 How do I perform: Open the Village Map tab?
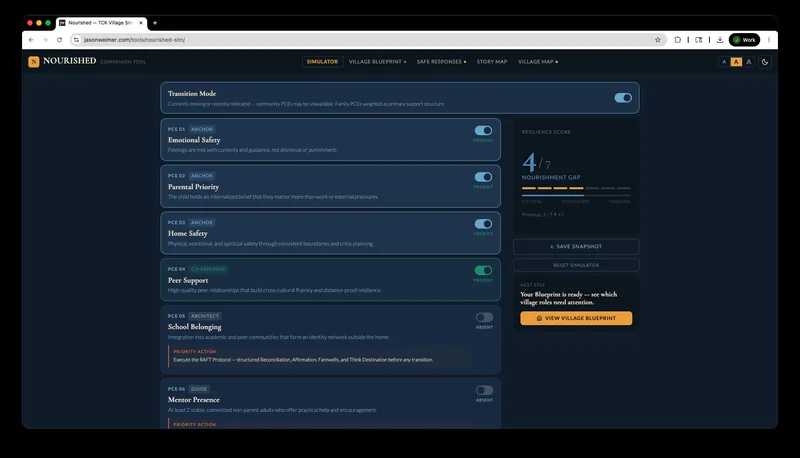tap(538, 62)
